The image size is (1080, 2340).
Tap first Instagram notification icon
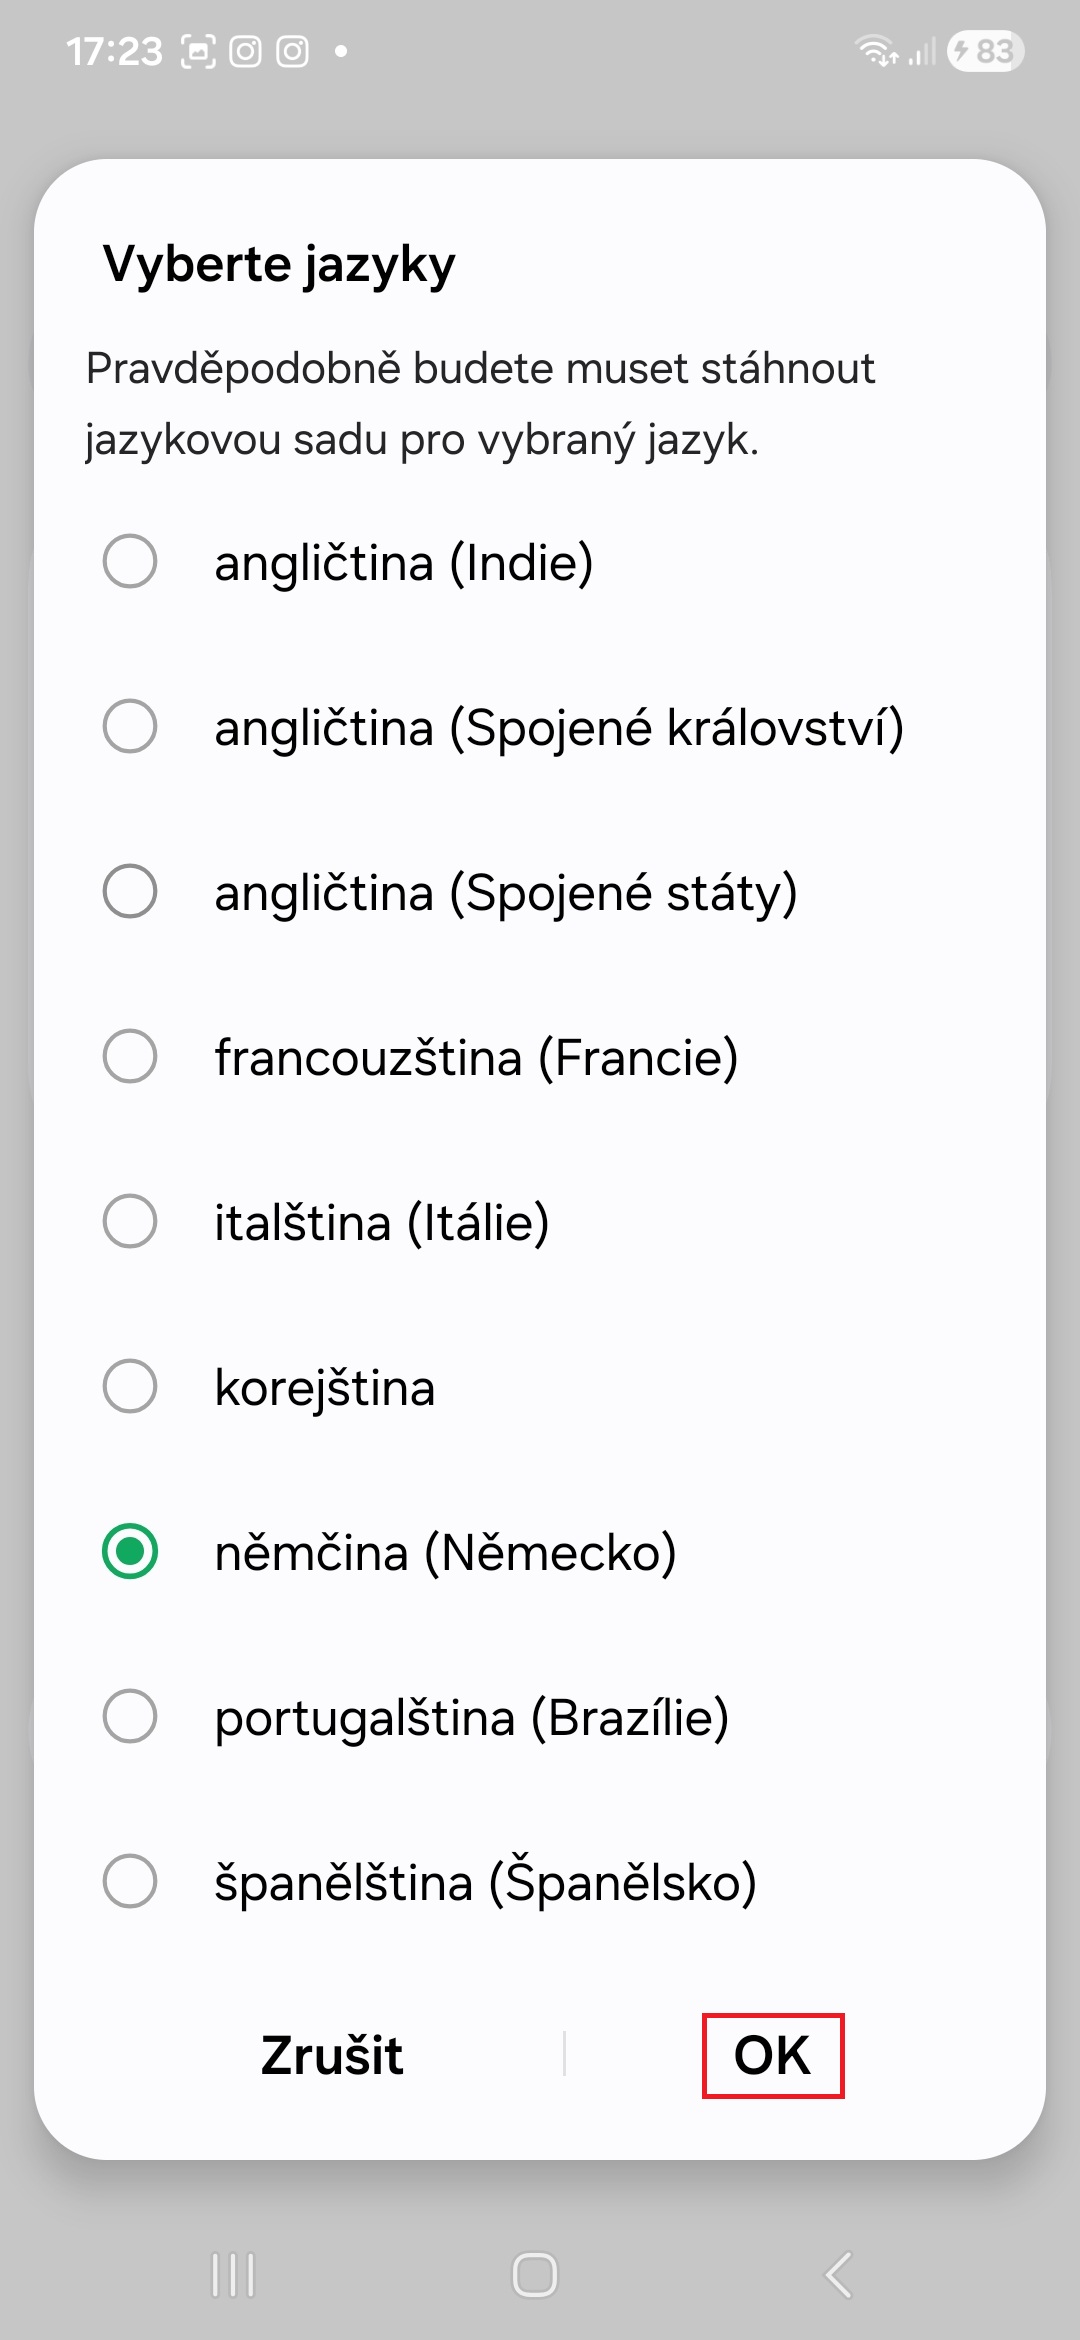(x=245, y=51)
